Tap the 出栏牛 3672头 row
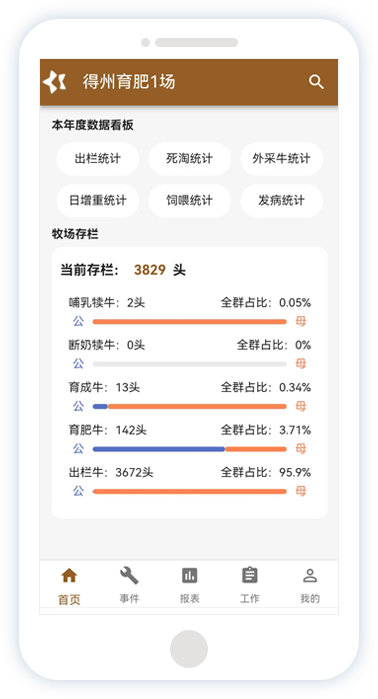This screenshot has width=378, height=699. [189, 473]
